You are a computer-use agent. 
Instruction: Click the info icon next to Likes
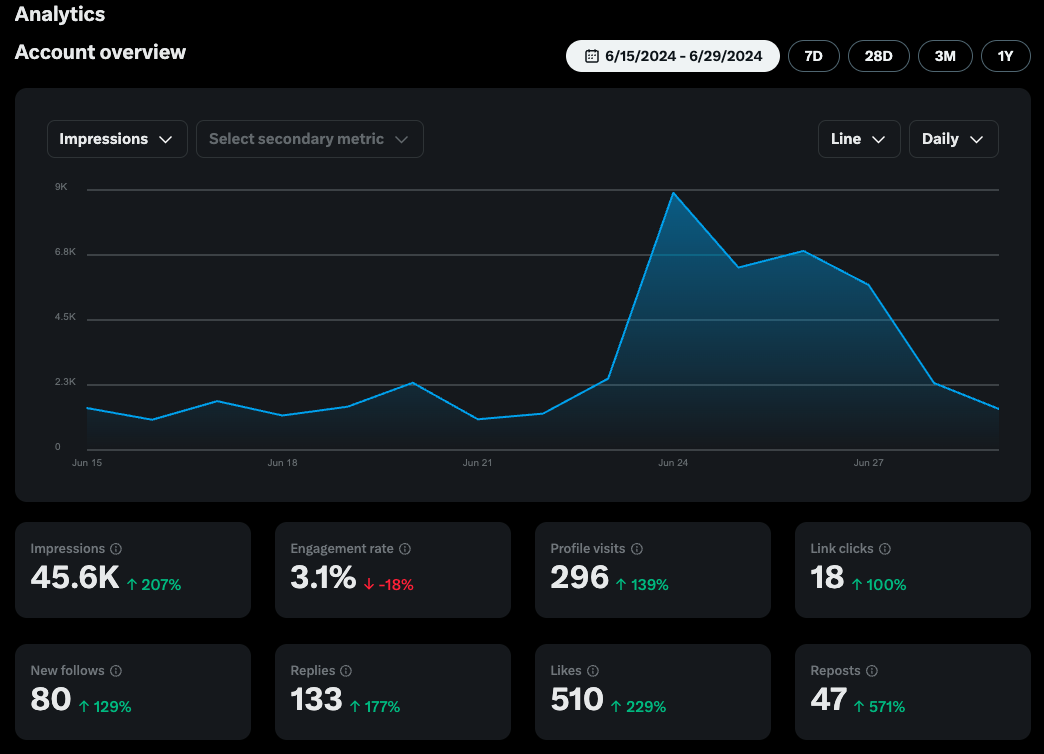point(593,671)
